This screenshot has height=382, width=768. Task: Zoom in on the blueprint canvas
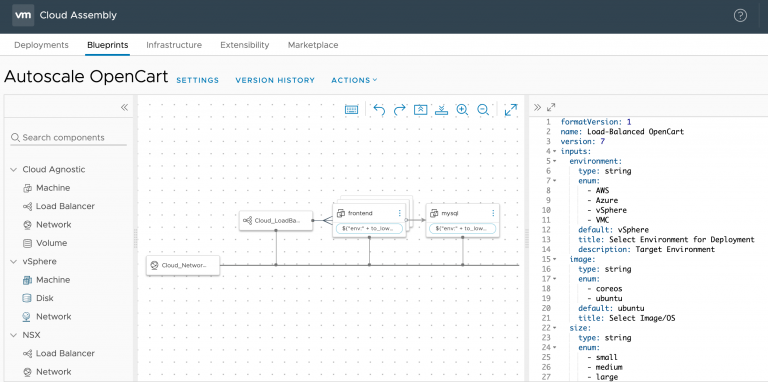pyautogui.click(x=462, y=110)
